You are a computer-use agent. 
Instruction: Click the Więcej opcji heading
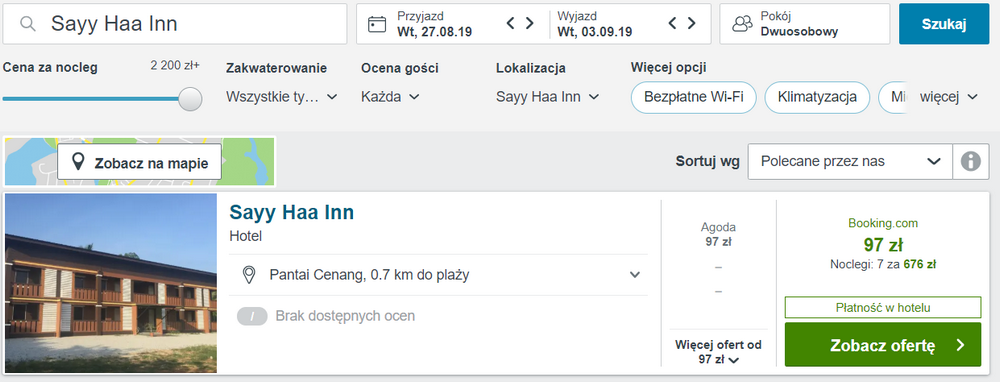pyautogui.click(x=668, y=68)
